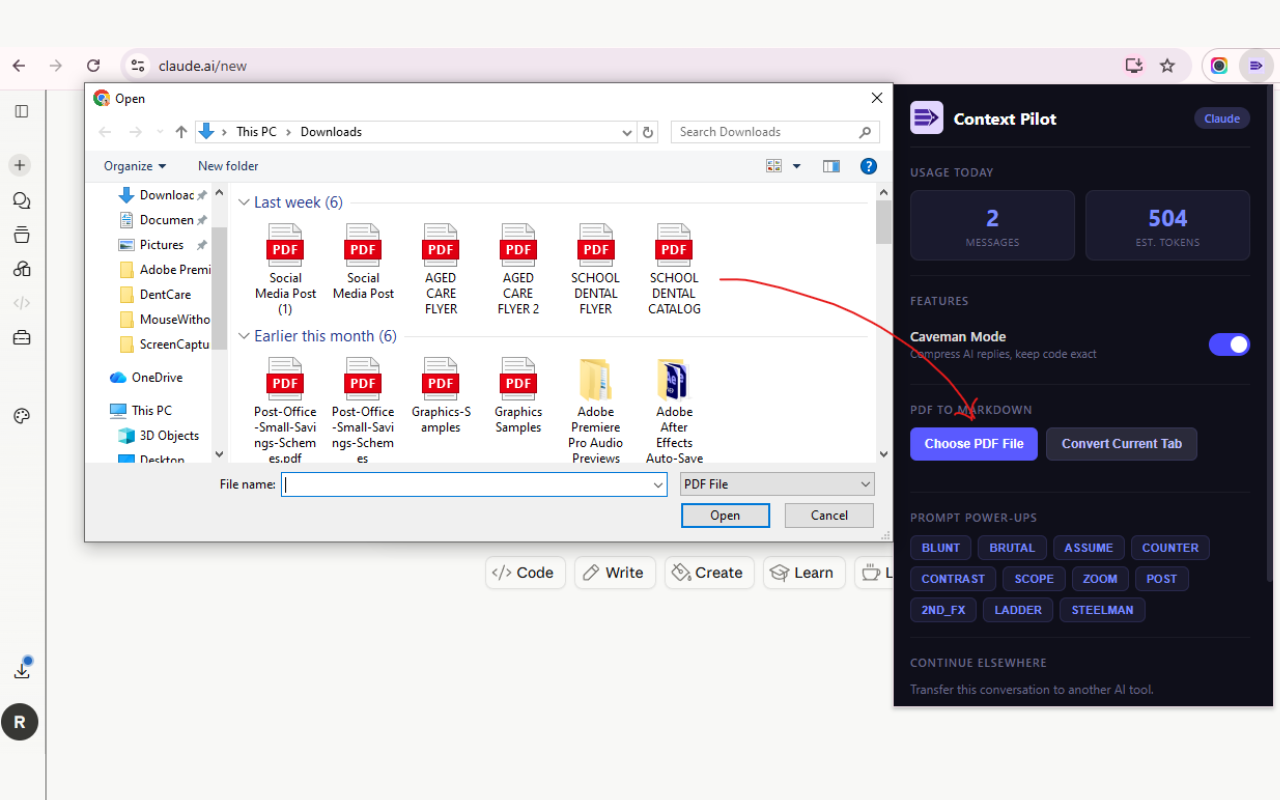
Task: Click Choose PDF File button
Action: pos(974,444)
